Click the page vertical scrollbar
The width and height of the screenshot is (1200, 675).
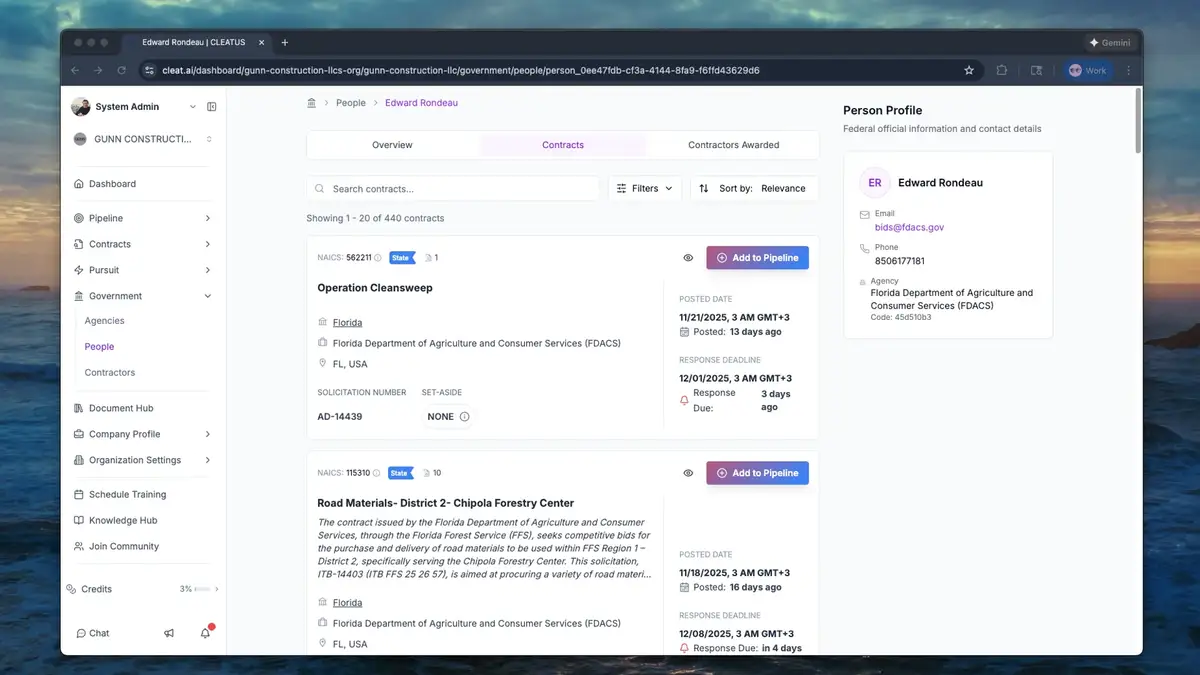click(x=1138, y=122)
